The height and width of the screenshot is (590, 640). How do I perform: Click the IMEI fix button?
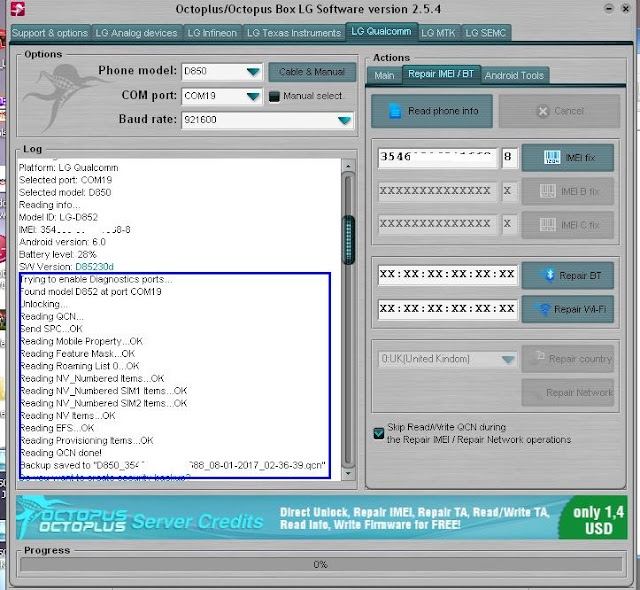click(x=568, y=157)
